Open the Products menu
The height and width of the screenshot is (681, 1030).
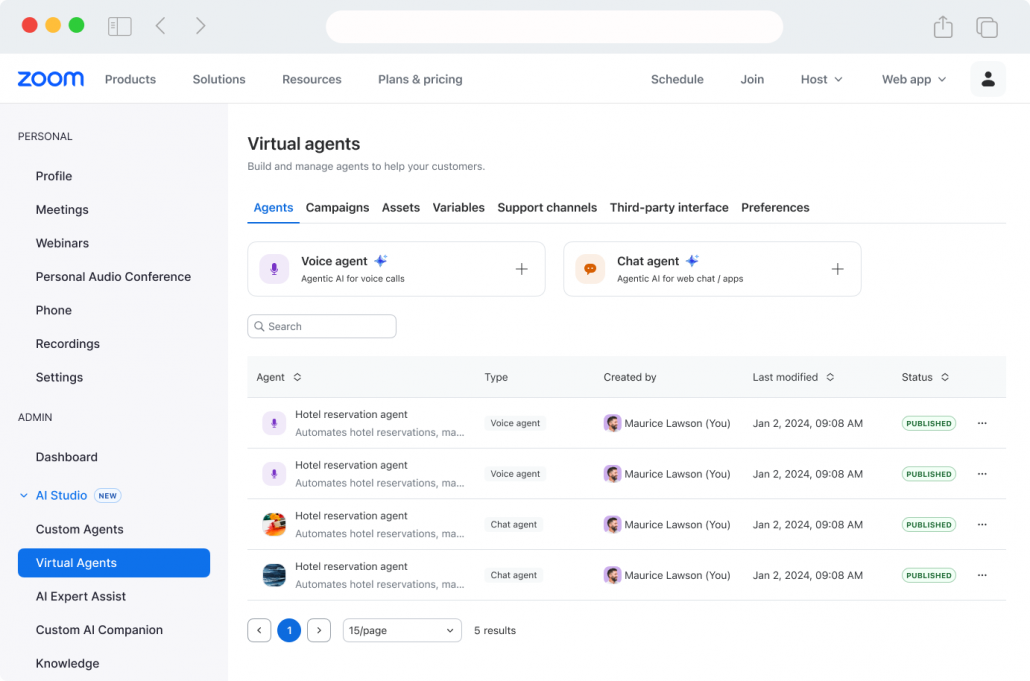tap(130, 79)
